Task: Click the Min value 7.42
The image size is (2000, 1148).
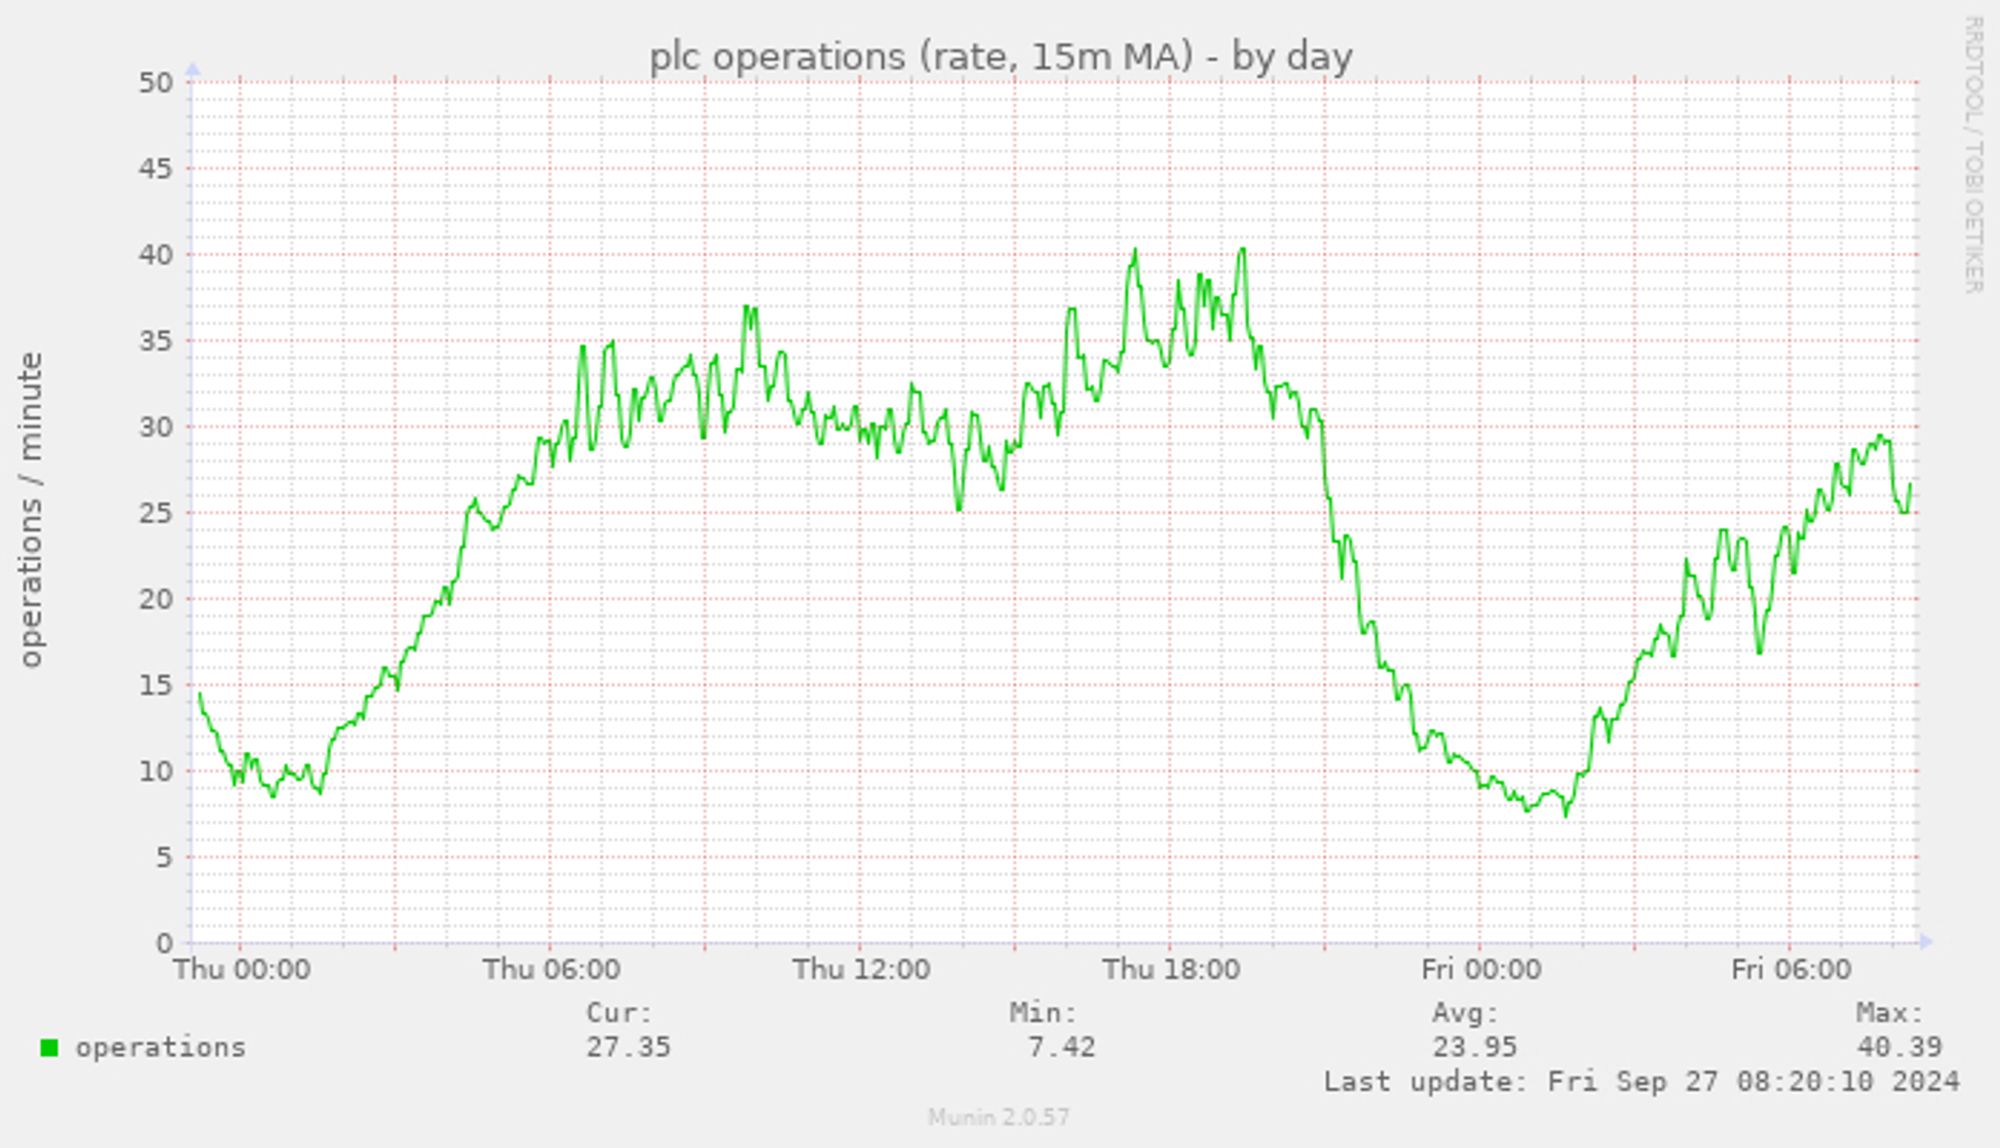Action: point(1061,1047)
